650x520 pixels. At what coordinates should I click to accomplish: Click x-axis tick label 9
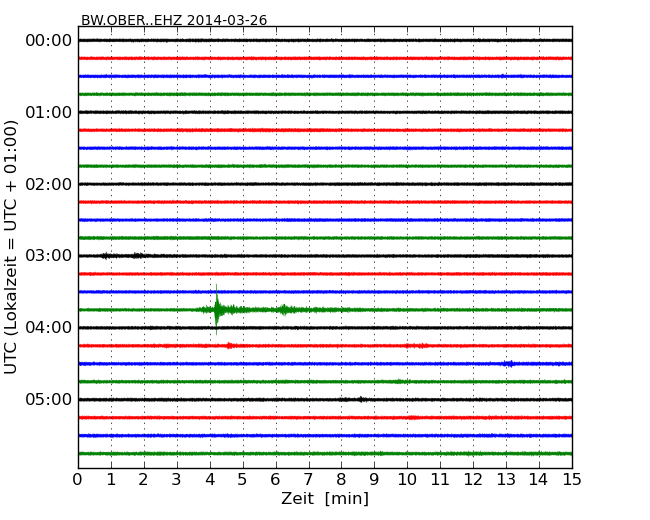(x=374, y=480)
